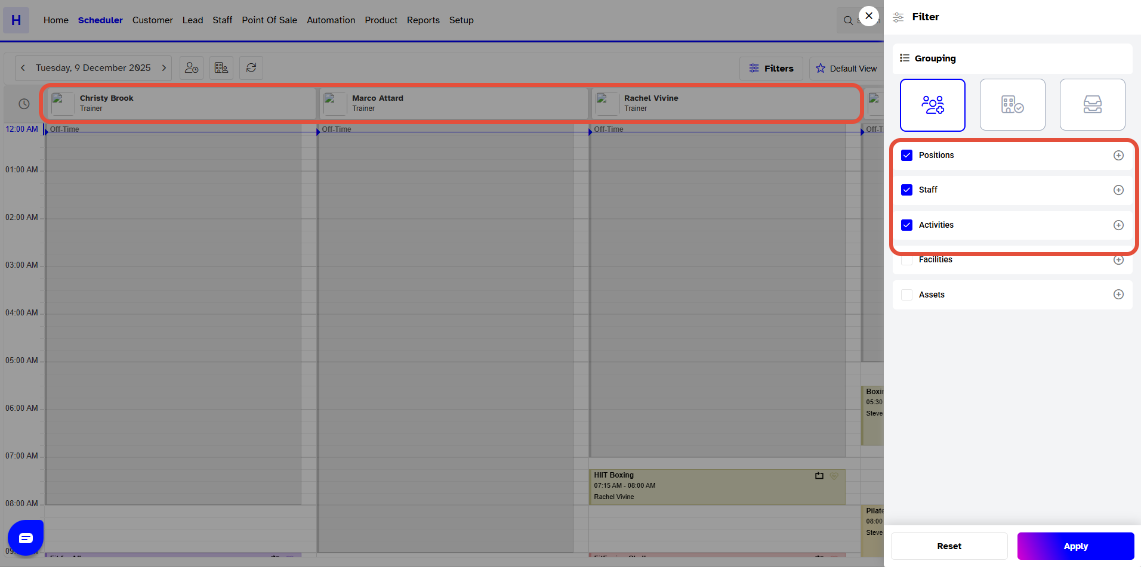The height and width of the screenshot is (567, 1141).
Task: Open the Lead menu
Action: pyautogui.click(x=192, y=20)
